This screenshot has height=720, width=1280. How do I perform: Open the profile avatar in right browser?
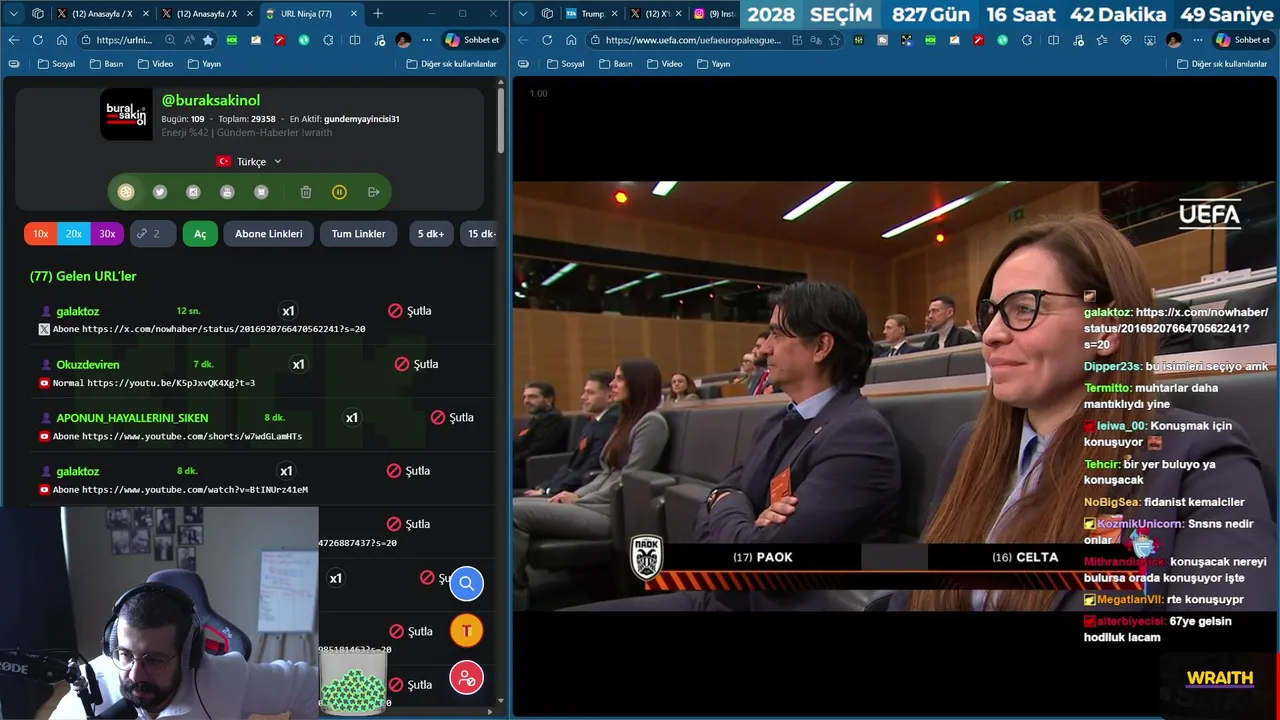coord(1174,40)
